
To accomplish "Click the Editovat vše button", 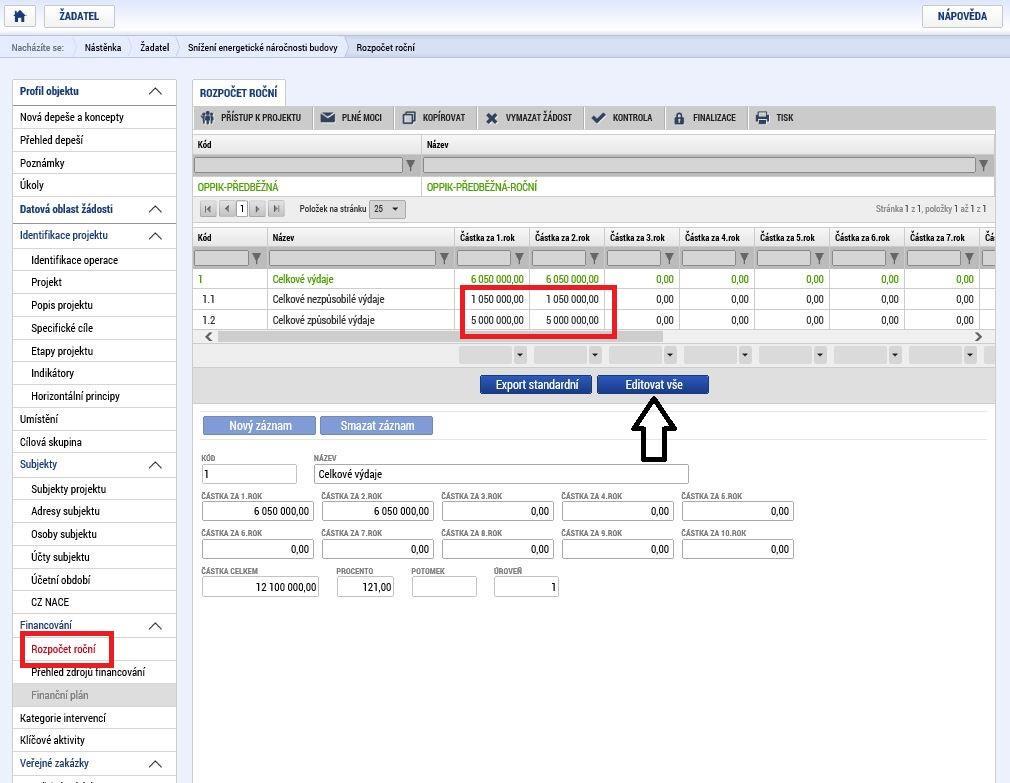I will (x=653, y=384).
